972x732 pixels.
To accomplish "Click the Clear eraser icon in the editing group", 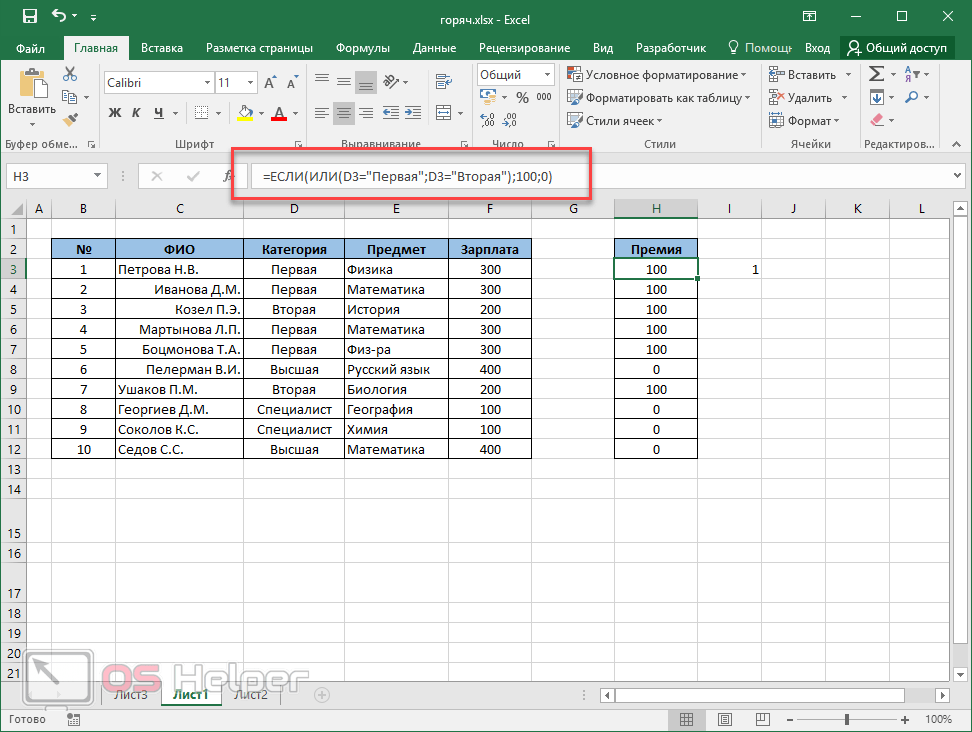I will pyautogui.click(x=877, y=120).
